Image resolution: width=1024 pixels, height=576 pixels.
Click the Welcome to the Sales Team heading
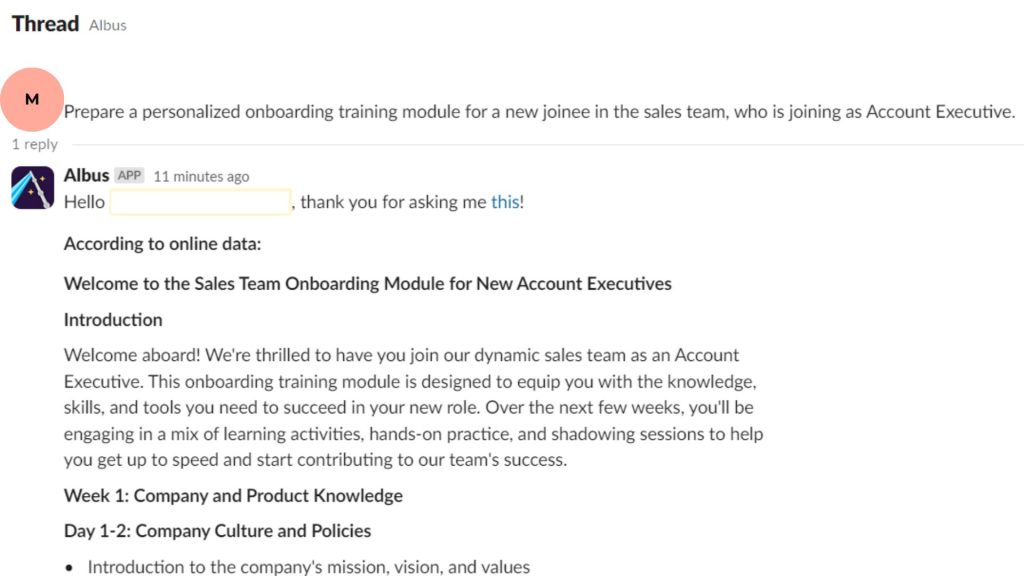point(368,283)
